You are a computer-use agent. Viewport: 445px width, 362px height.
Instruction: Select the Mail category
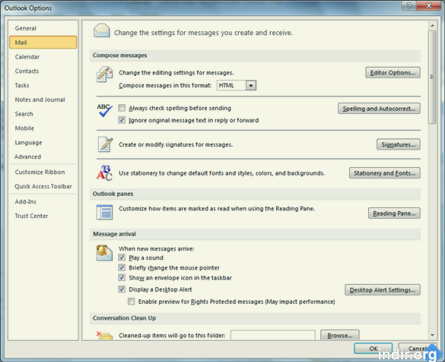[x=43, y=42]
